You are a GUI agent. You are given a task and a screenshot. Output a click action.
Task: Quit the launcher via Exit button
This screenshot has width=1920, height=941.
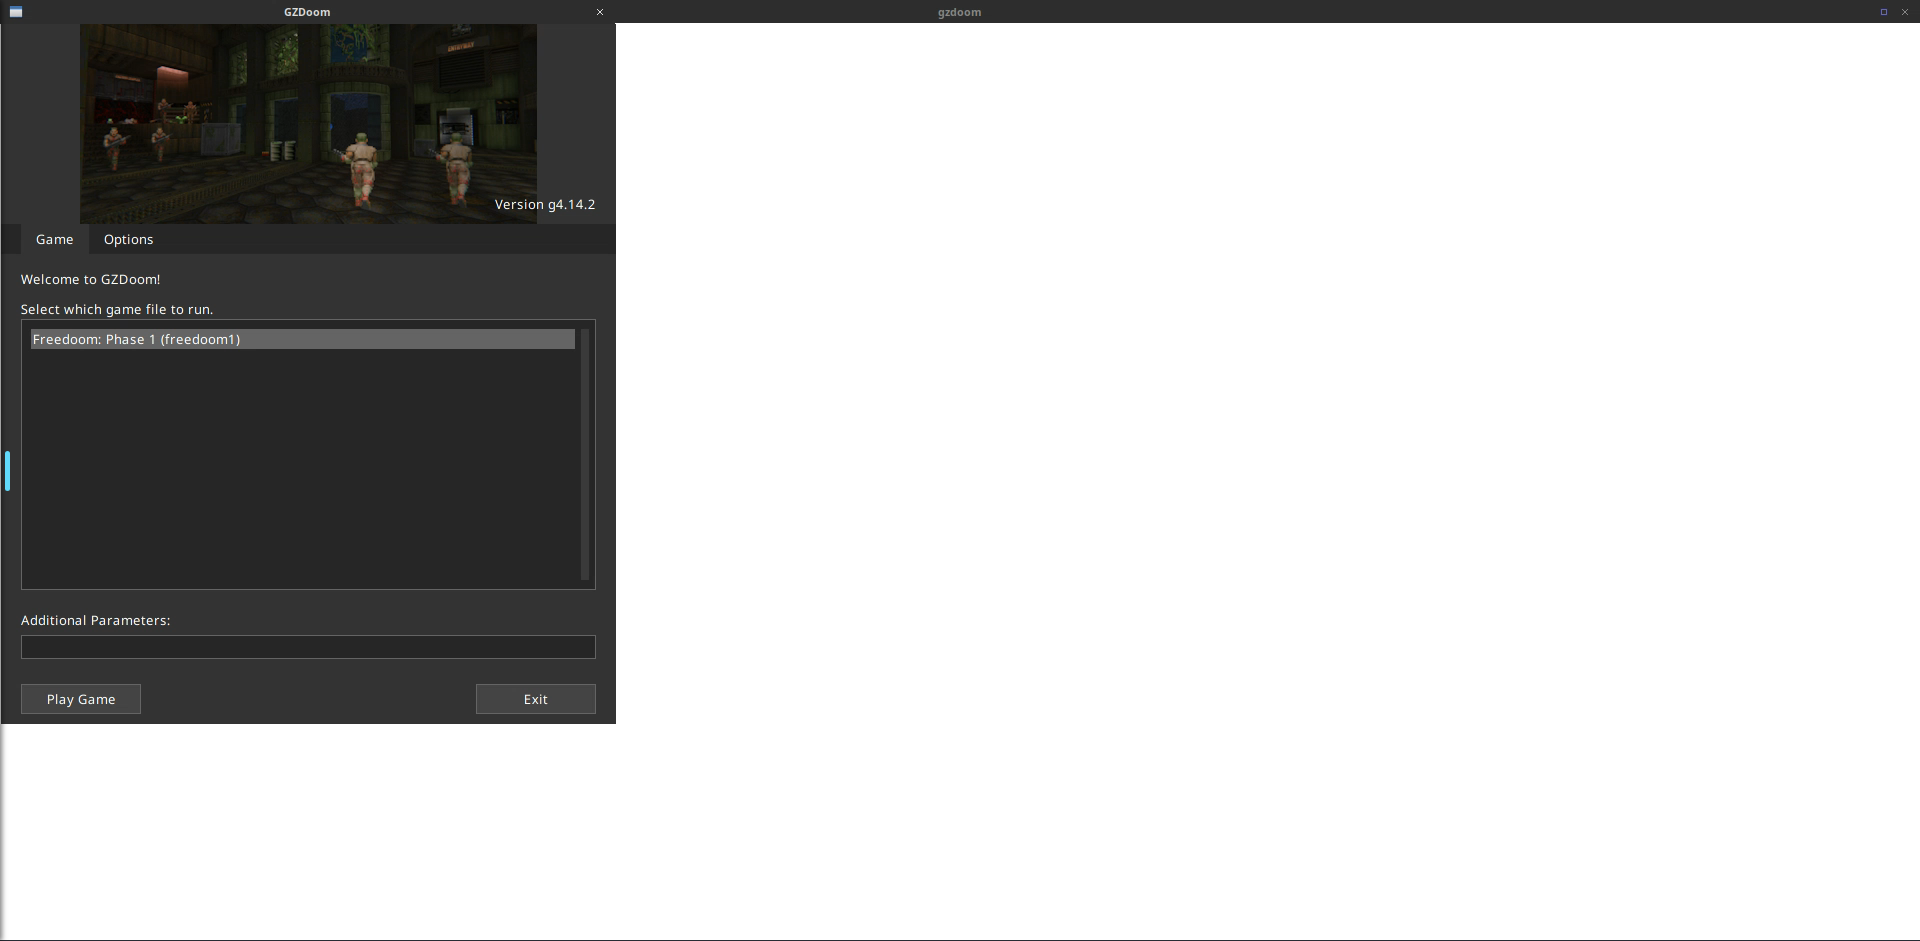536,699
